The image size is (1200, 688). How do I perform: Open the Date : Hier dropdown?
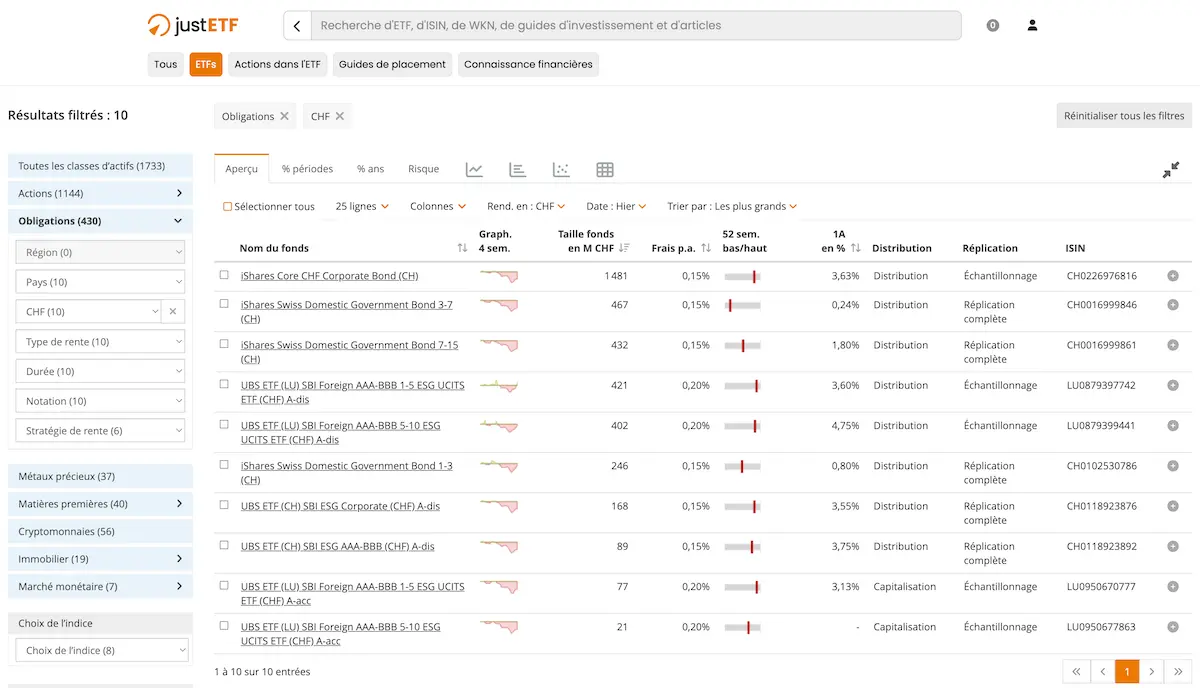click(616, 207)
